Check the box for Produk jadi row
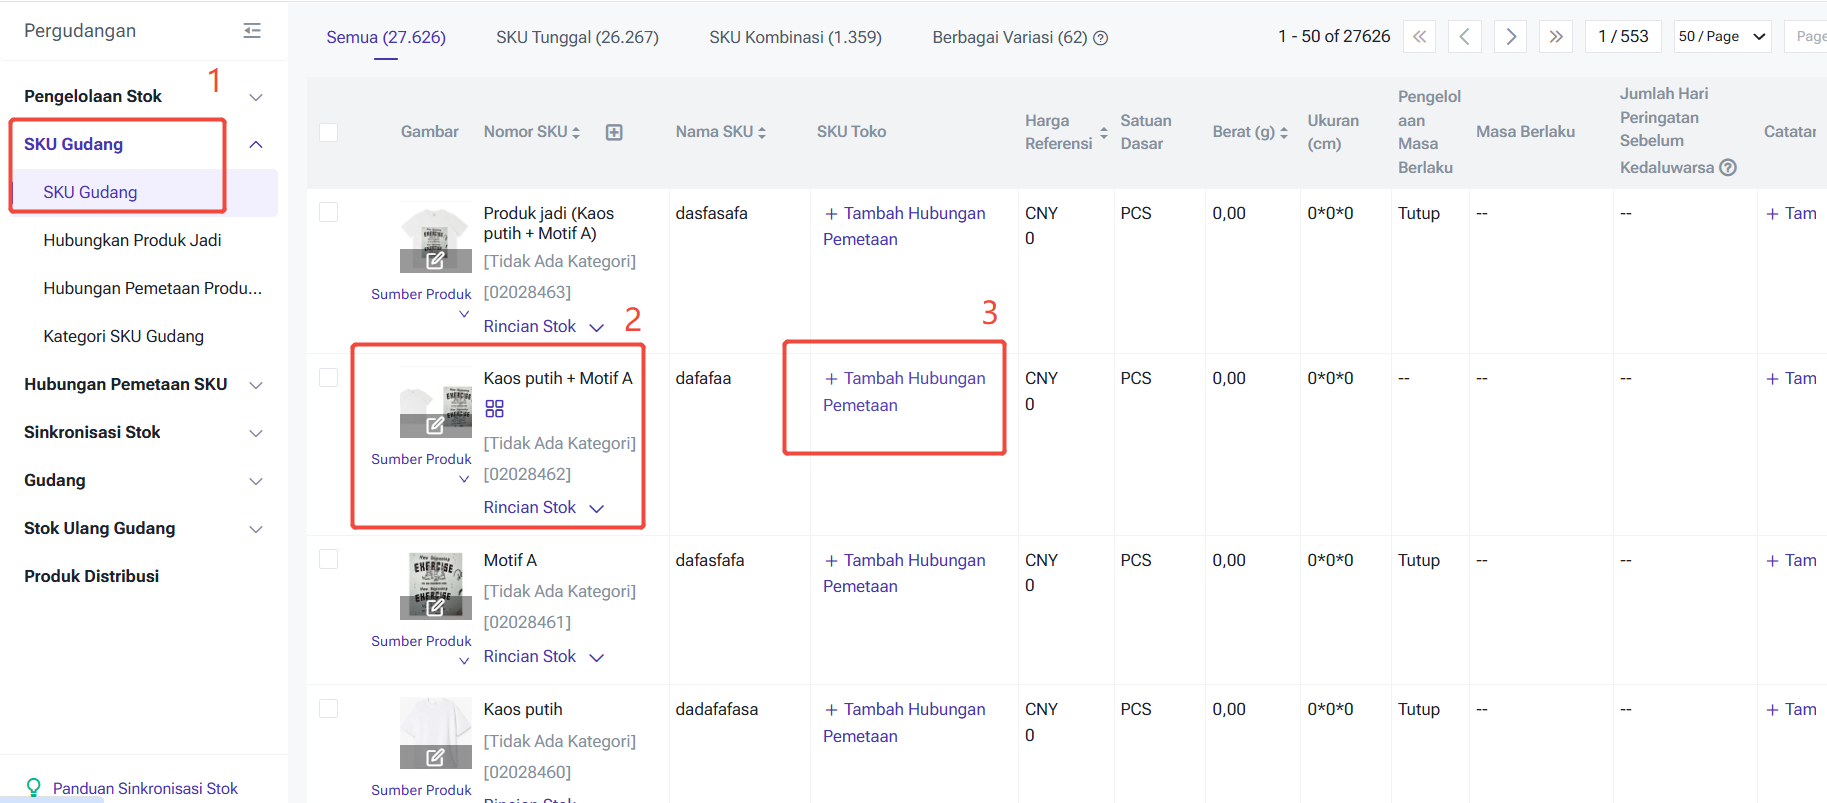 (328, 212)
